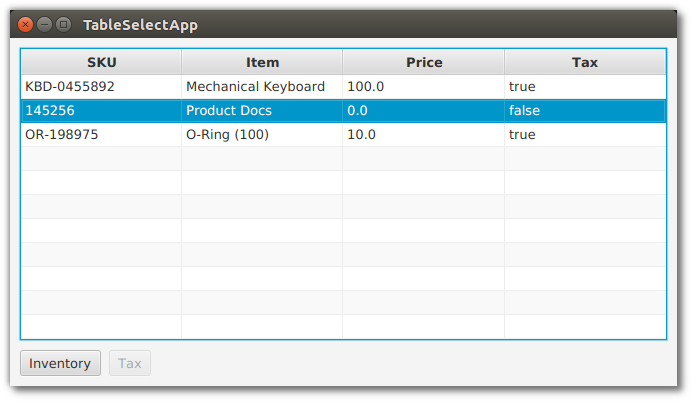
Task: Click tax value of Mechanical Keyboard row
Action: point(522,87)
